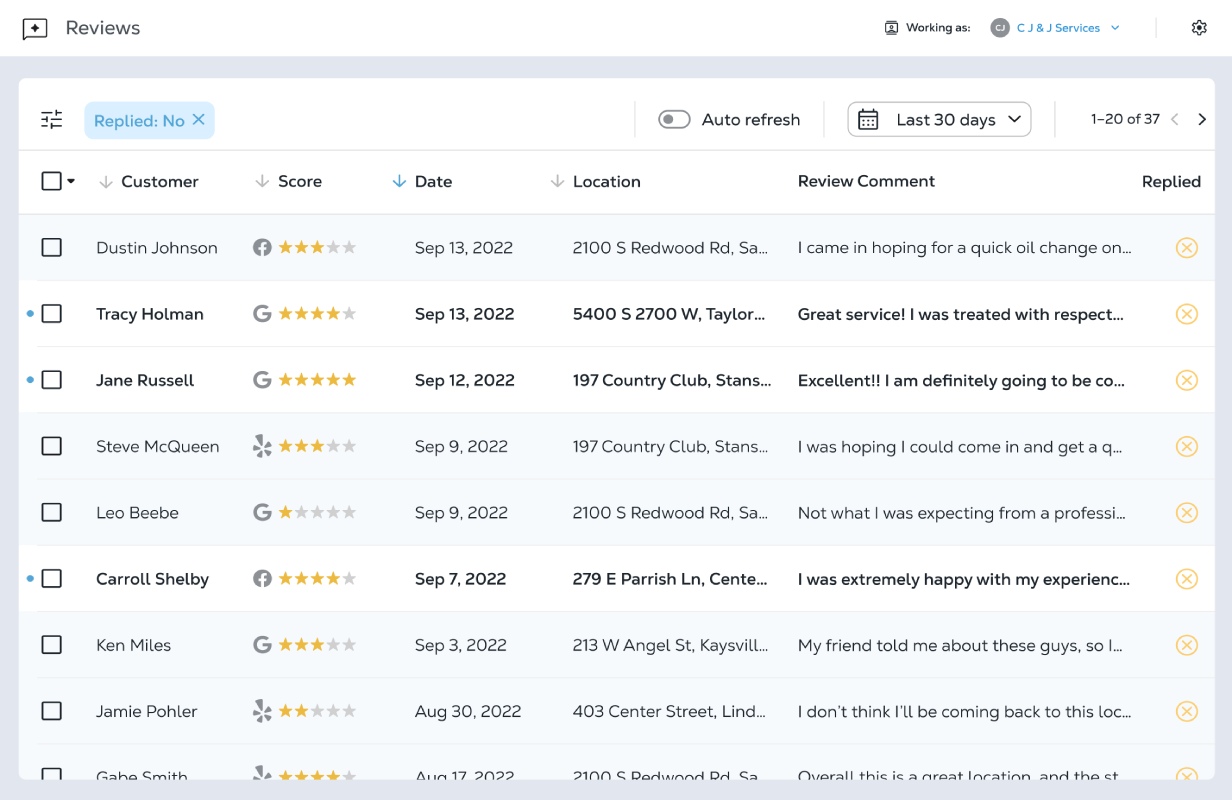
Task: Click not-replied icon for Carroll Shelby
Action: pos(1187,578)
